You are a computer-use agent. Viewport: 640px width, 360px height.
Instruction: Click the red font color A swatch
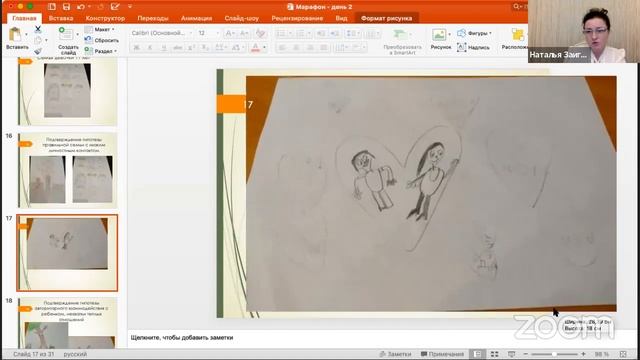256,48
